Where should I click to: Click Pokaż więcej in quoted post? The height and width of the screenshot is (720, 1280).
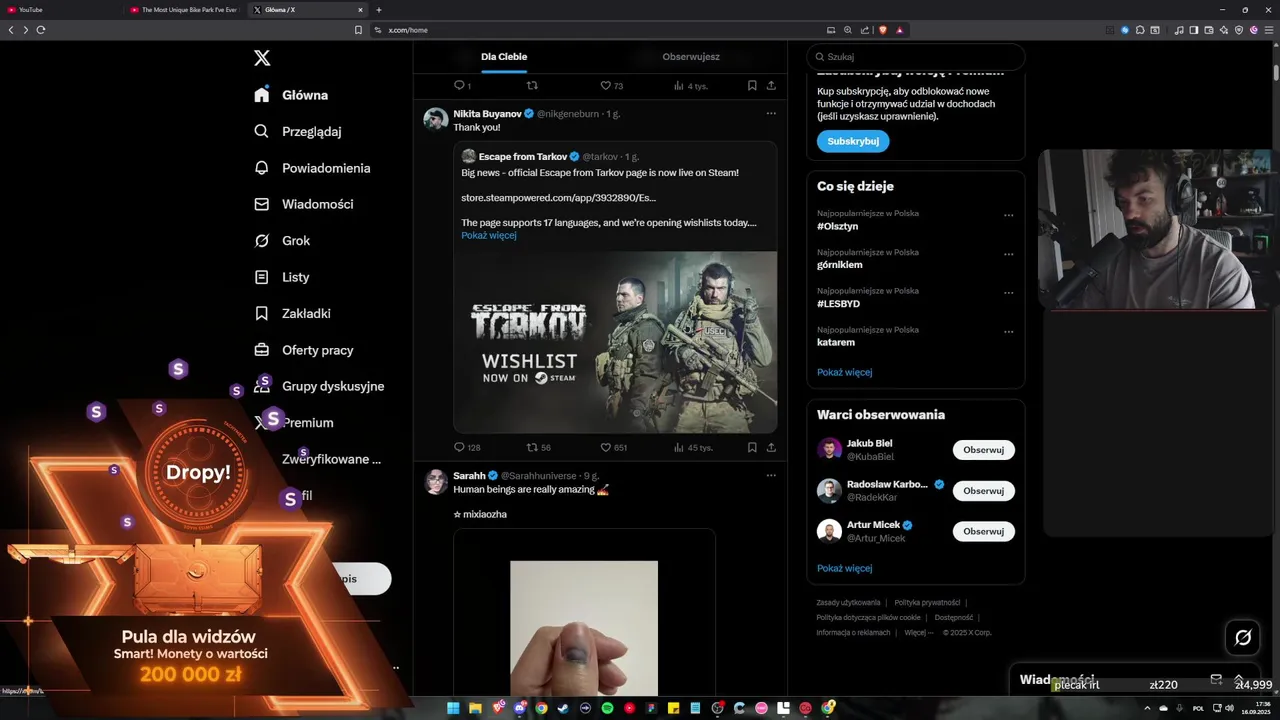489,236
